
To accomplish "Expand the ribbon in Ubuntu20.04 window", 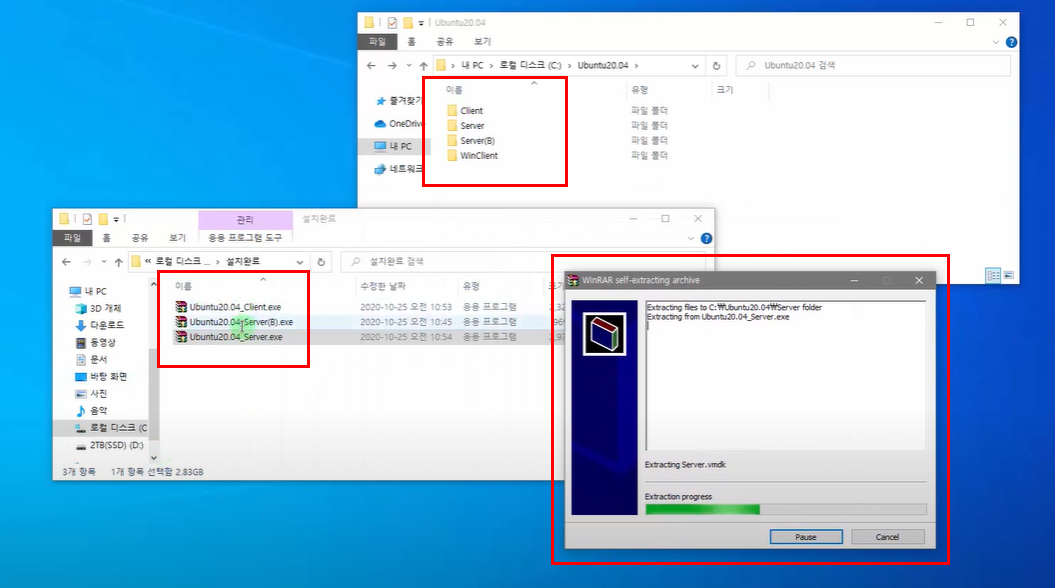I will (x=996, y=42).
